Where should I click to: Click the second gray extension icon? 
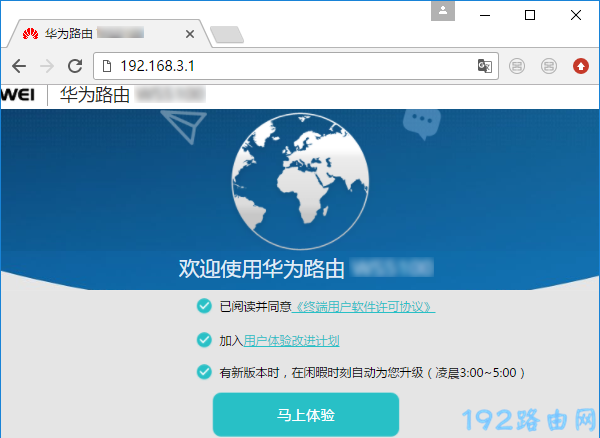[x=548, y=66]
